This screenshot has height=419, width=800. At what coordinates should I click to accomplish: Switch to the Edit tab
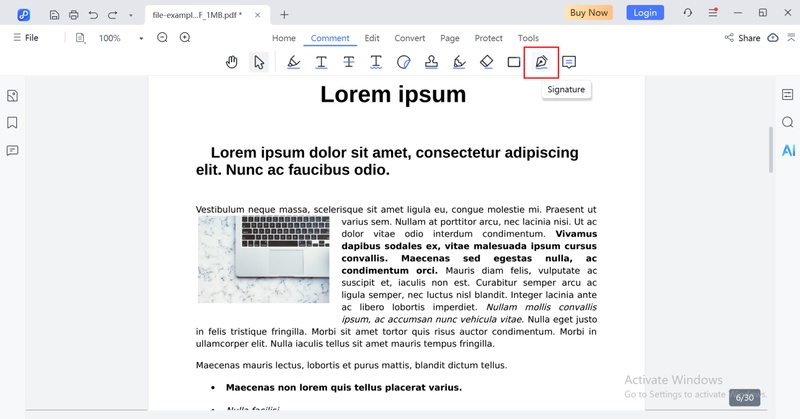click(x=372, y=38)
